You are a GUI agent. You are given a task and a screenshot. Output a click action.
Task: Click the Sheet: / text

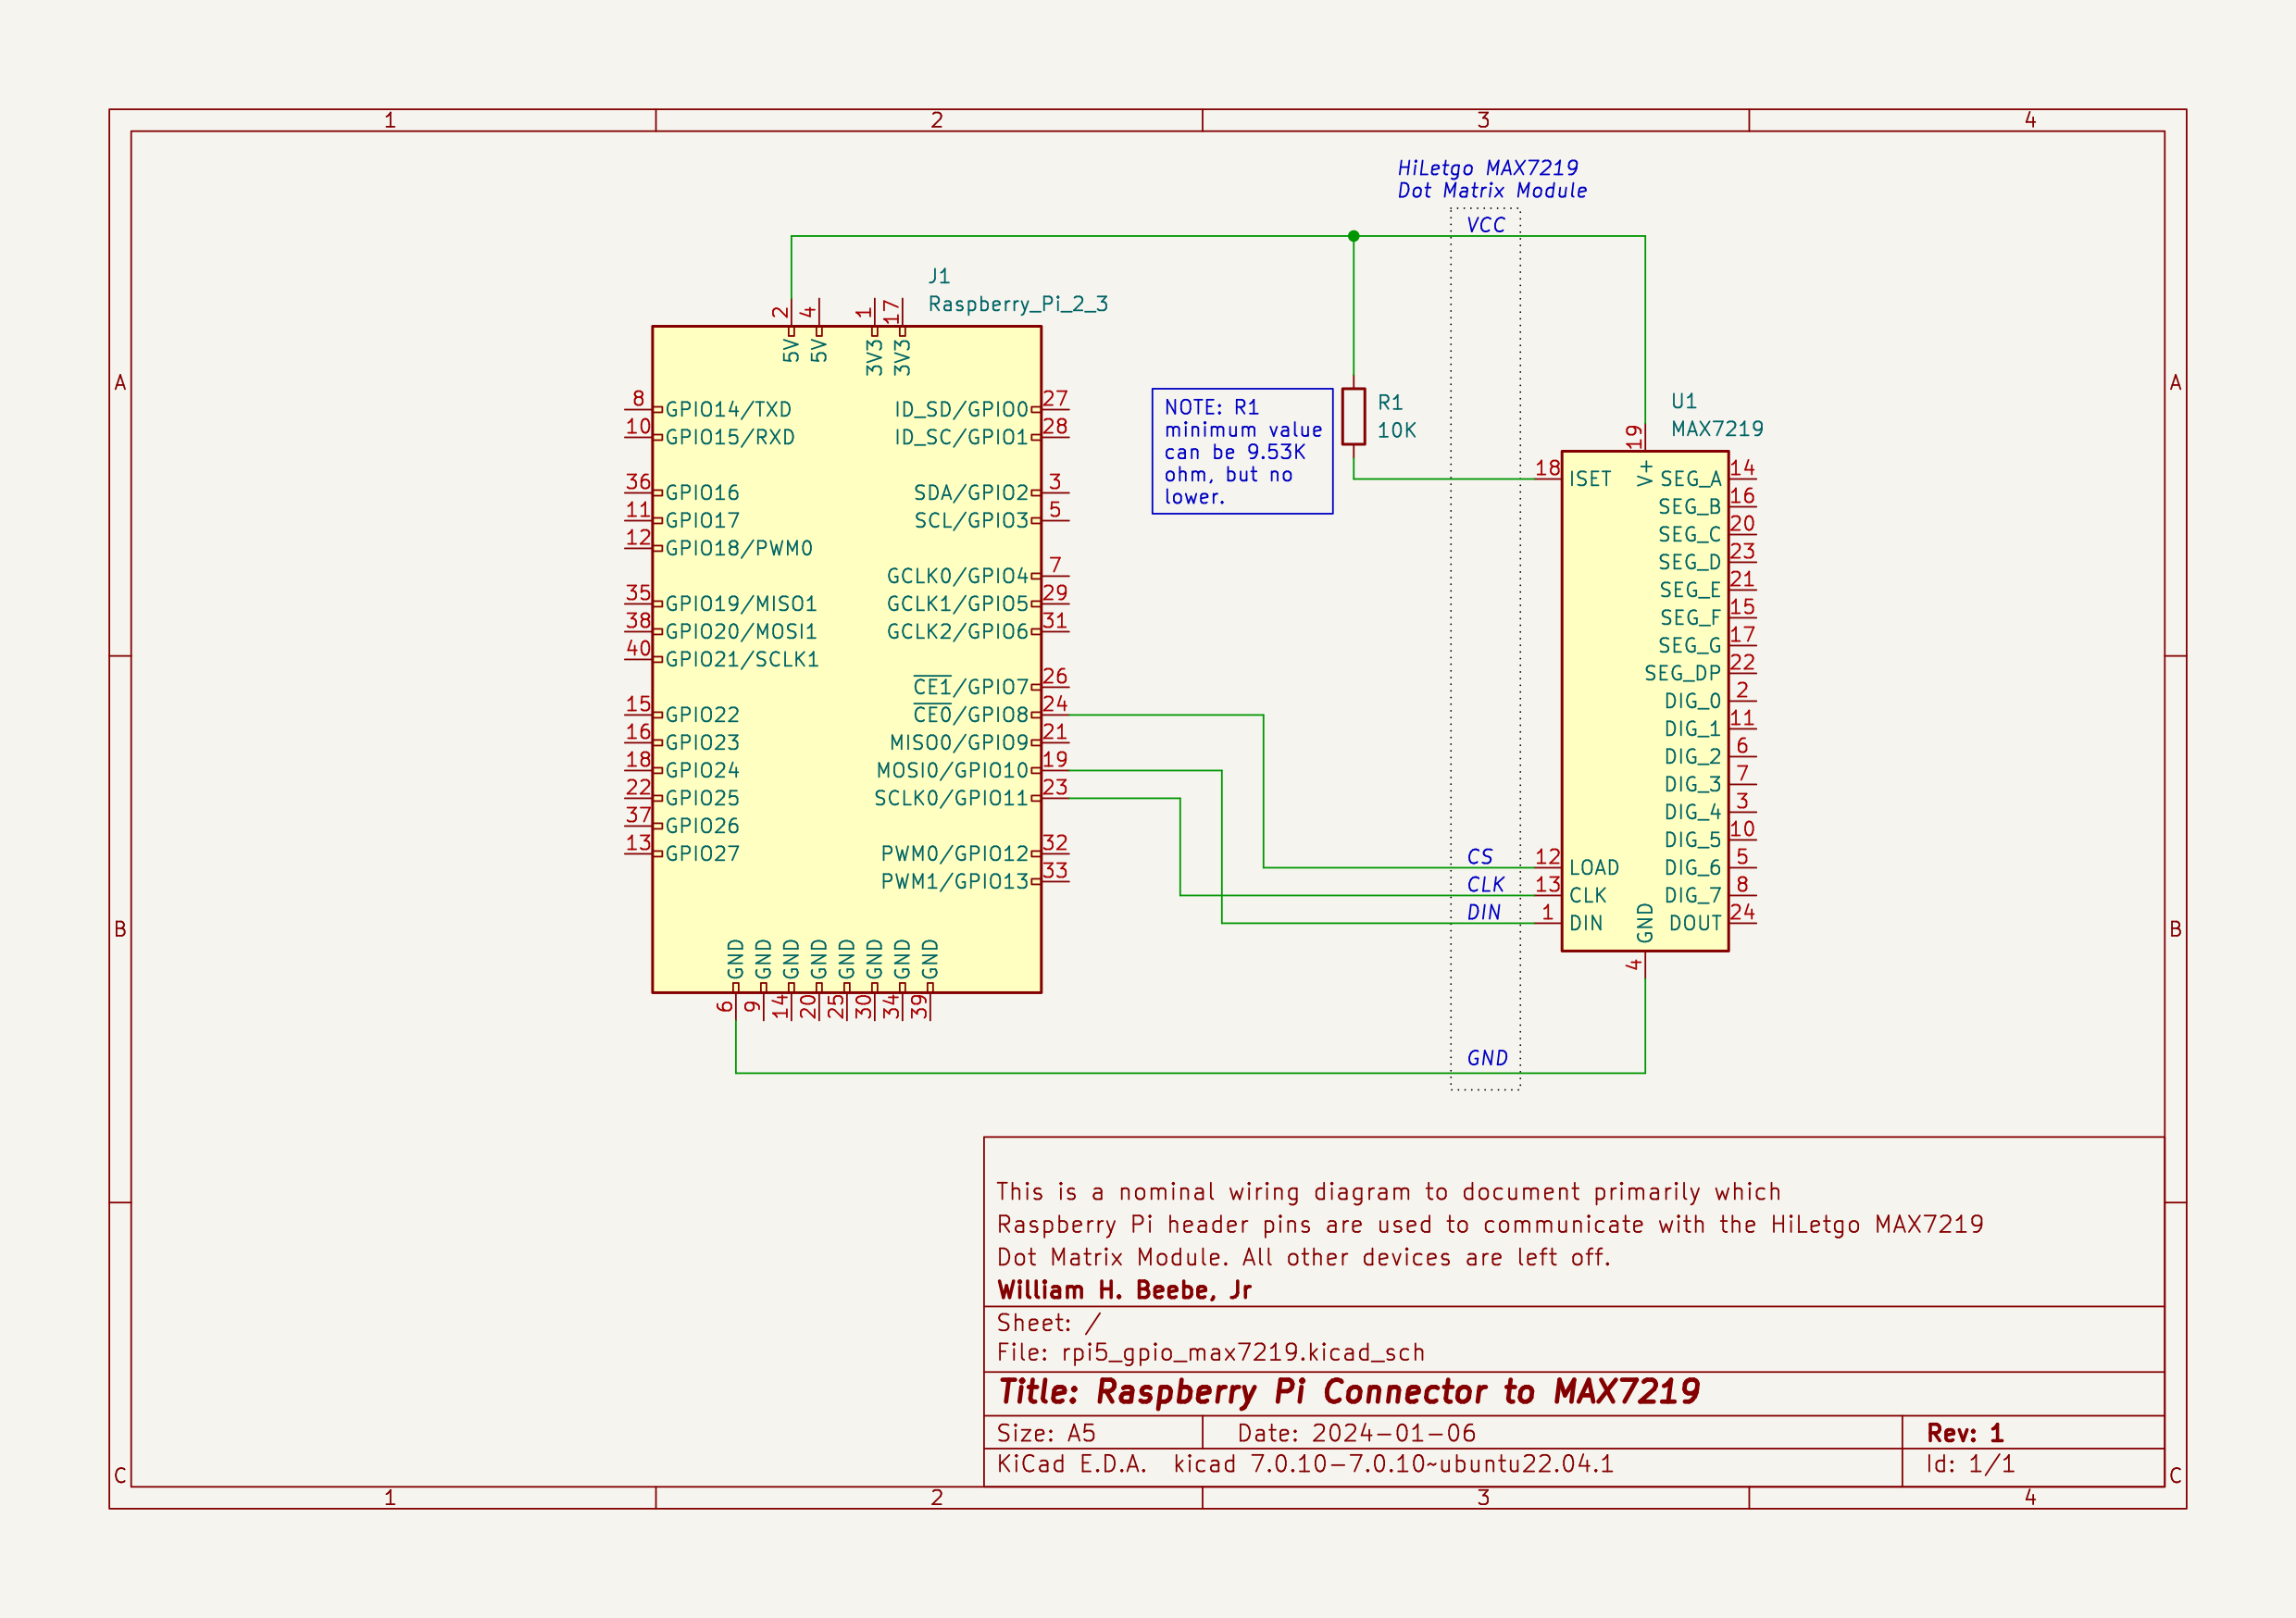[1048, 1323]
